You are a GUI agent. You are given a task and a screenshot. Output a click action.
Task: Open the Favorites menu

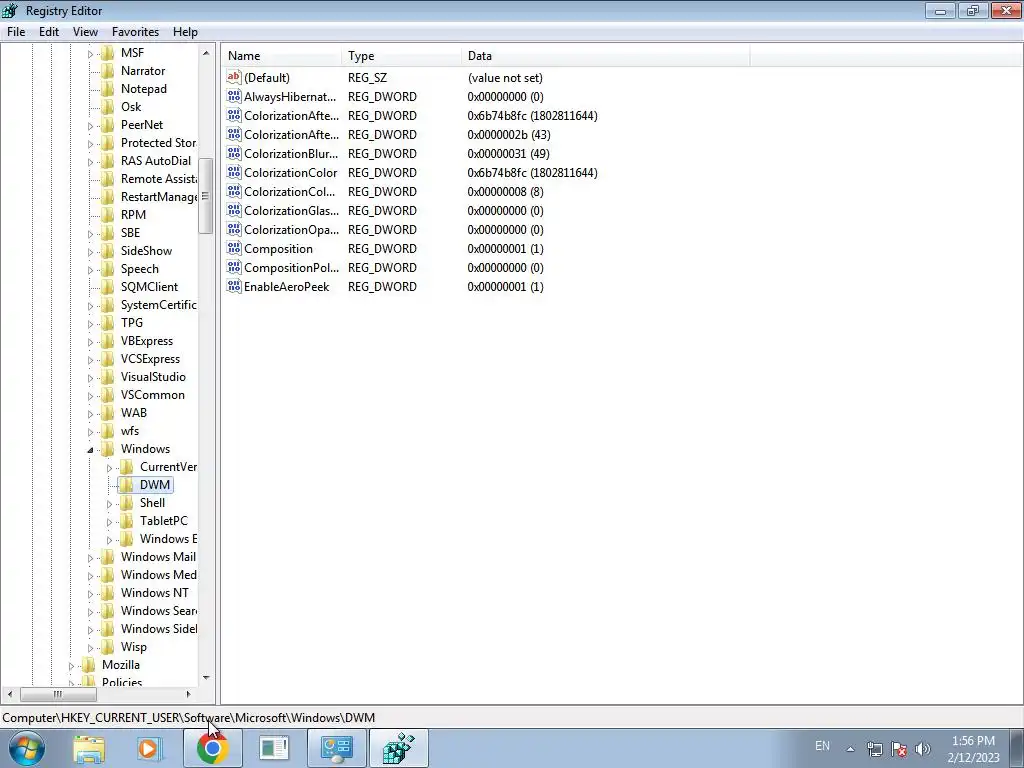click(x=135, y=32)
